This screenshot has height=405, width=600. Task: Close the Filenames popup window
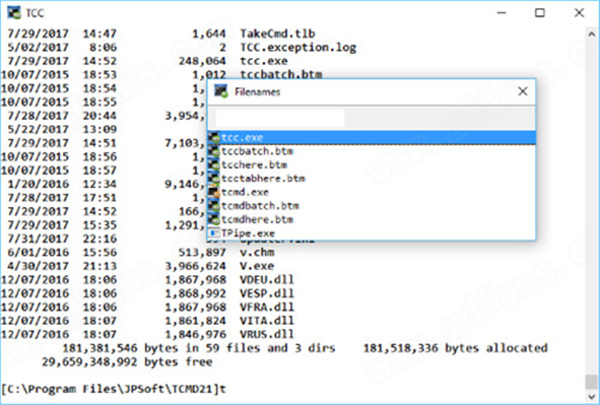520,91
